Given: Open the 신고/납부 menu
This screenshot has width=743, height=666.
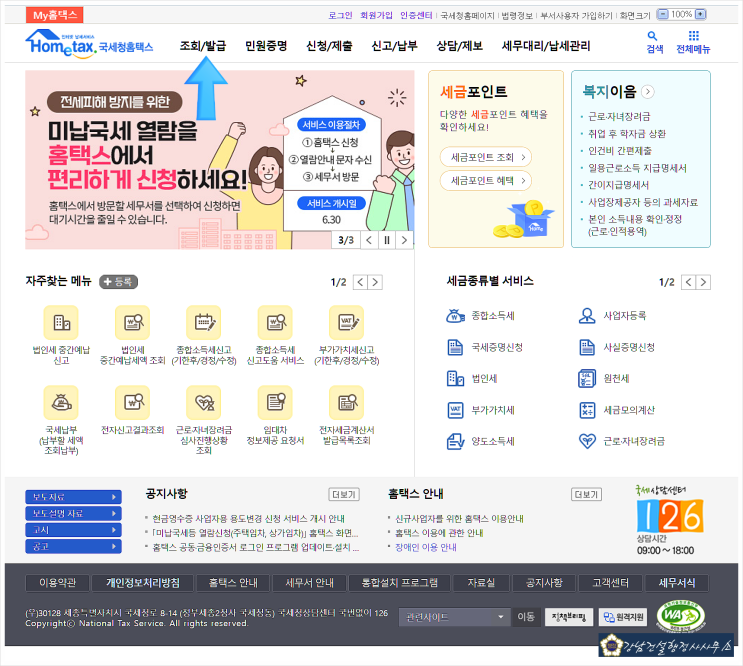Looking at the screenshot, I should point(394,46).
